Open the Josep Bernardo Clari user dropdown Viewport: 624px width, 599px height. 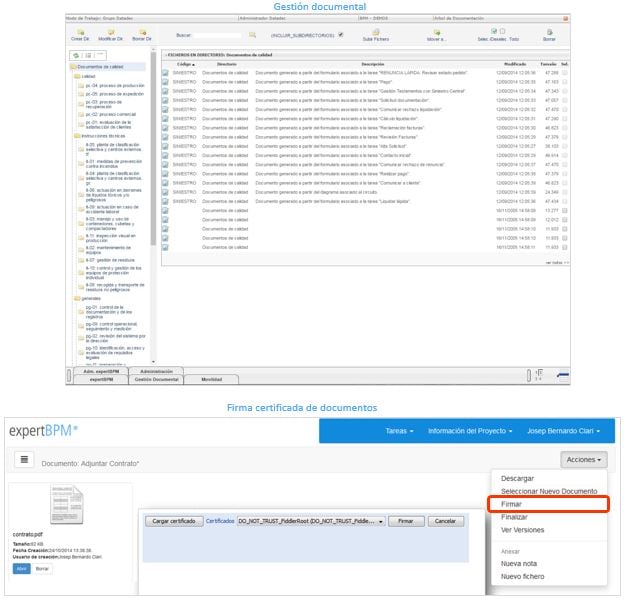(564, 431)
